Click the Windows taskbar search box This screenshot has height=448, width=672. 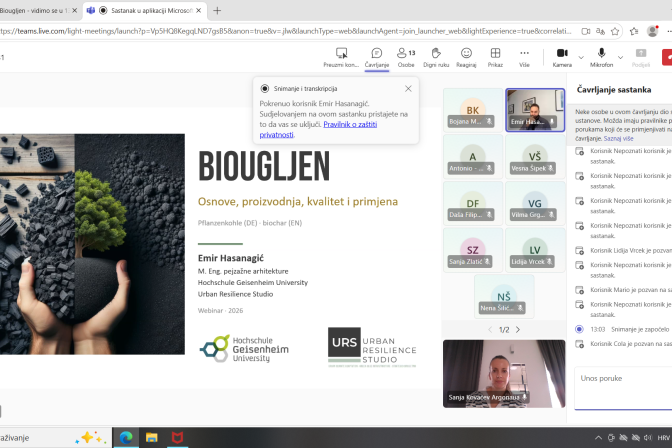54,438
